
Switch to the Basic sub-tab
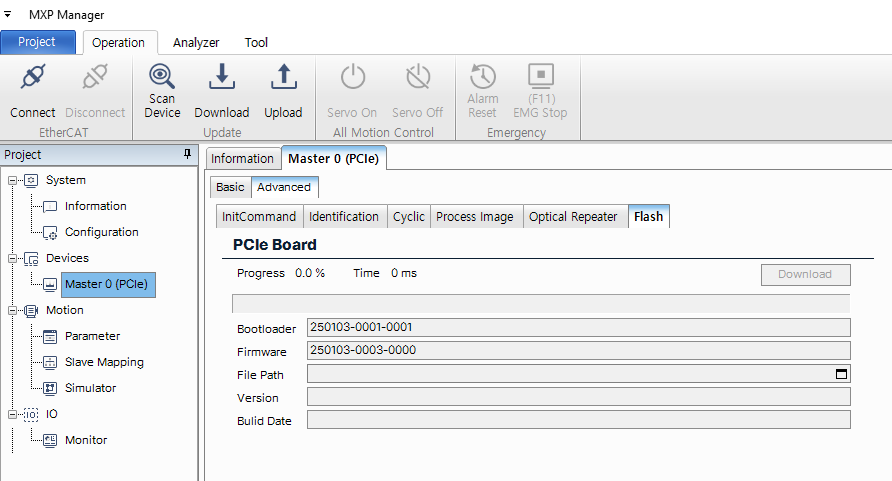tap(230, 187)
